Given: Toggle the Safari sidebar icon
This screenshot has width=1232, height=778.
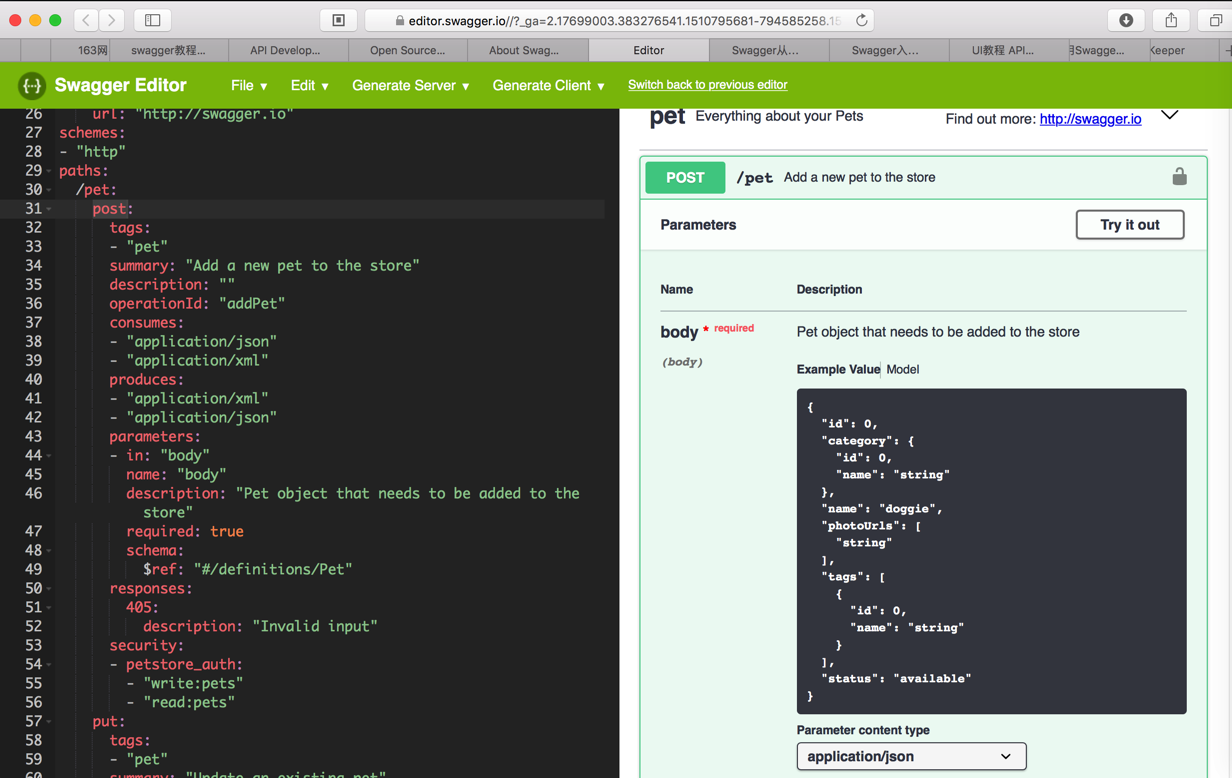Looking at the screenshot, I should [x=153, y=20].
